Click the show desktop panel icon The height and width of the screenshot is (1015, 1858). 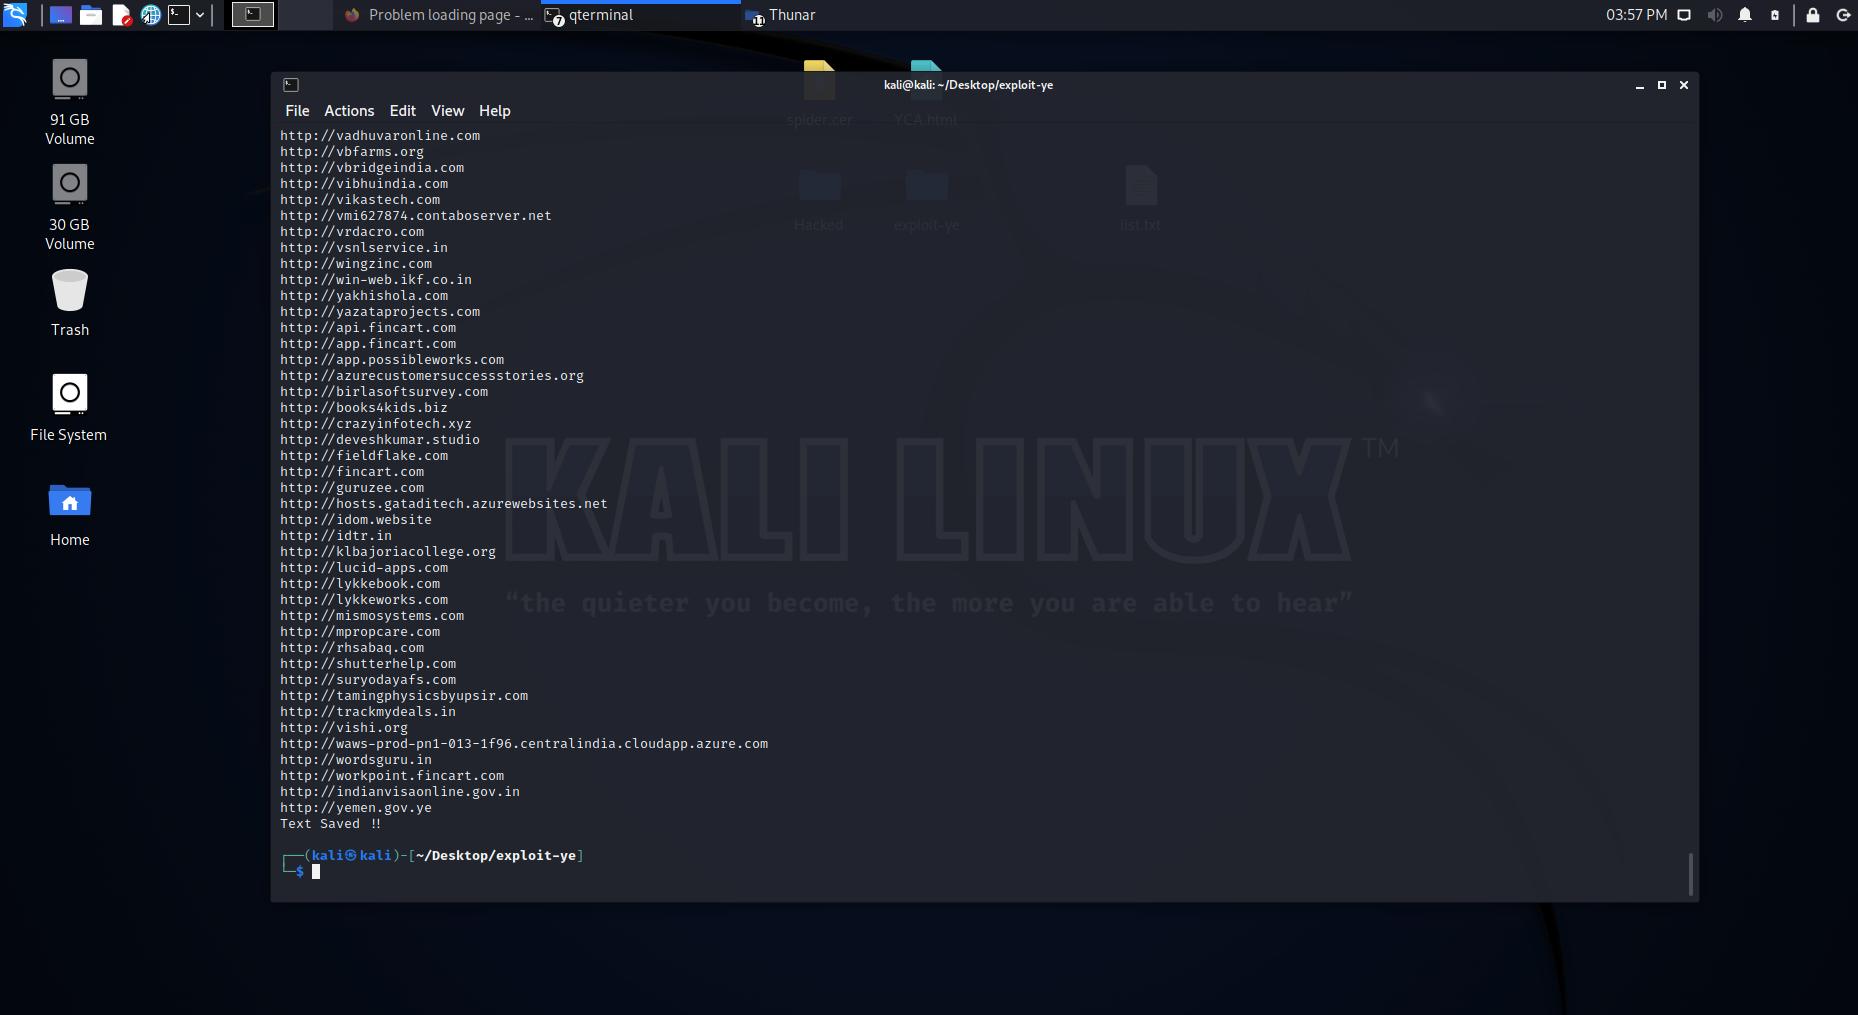tap(61, 15)
